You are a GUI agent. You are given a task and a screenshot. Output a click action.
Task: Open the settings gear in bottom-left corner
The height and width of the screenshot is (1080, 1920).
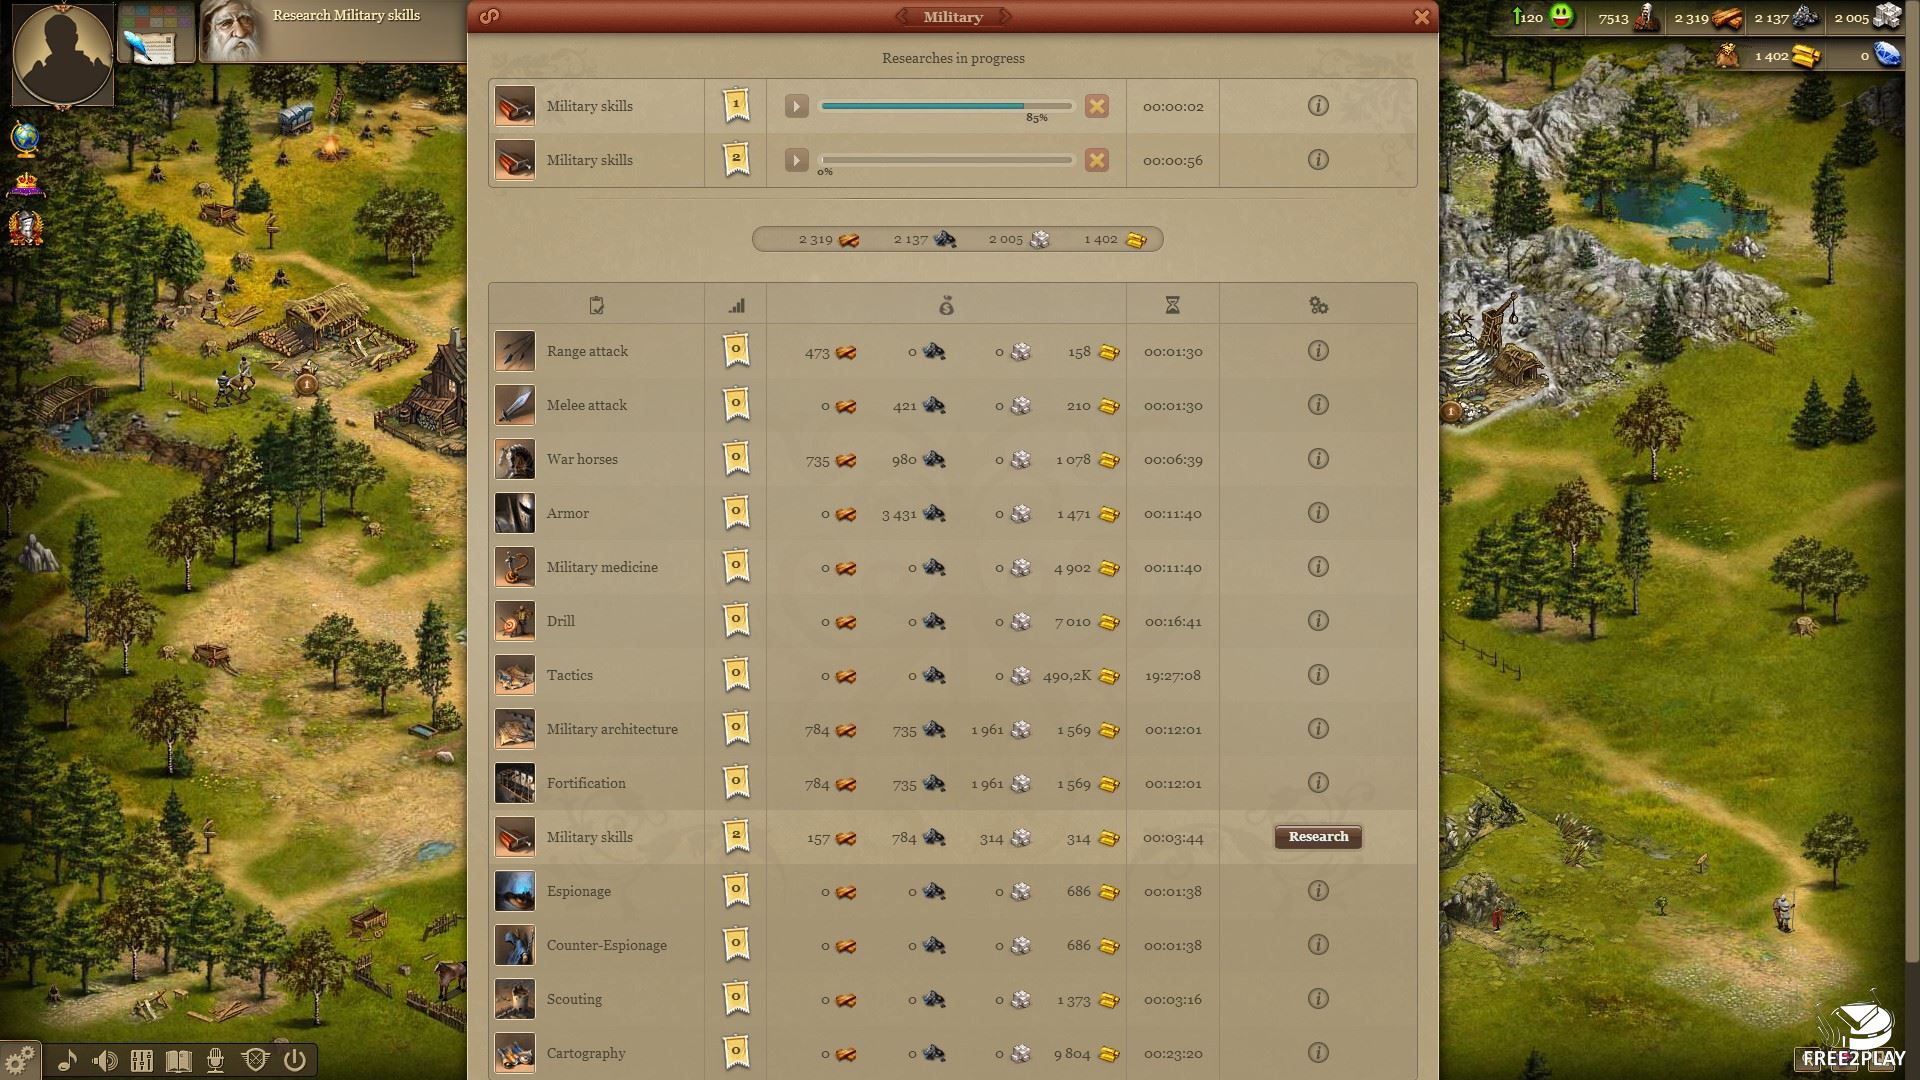coord(19,1059)
